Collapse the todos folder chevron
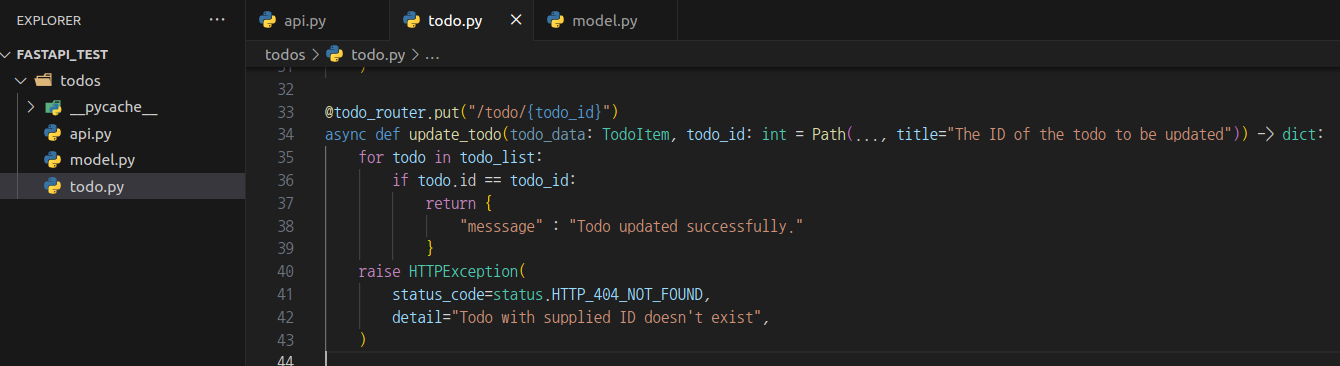The image size is (1340, 366). pyautogui.click(x=20, y=81)
